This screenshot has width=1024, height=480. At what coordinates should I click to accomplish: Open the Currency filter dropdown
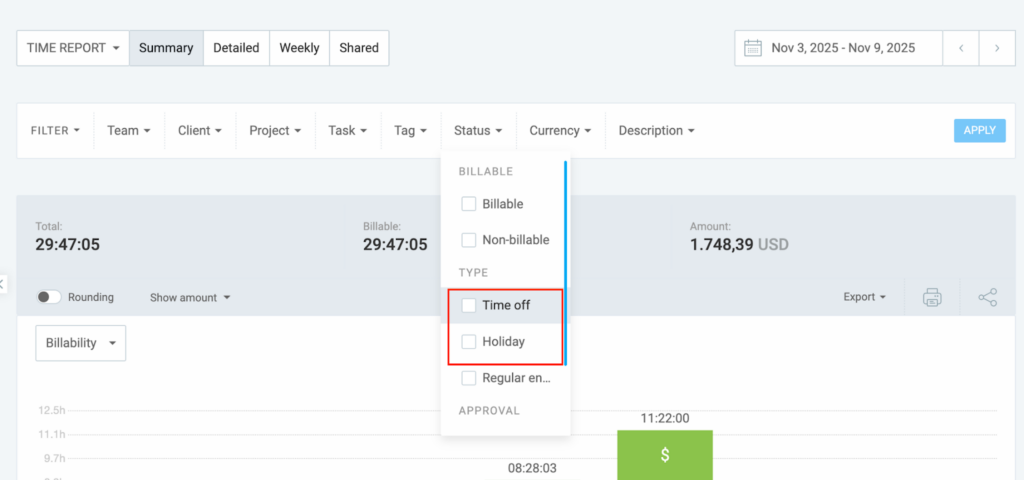(x=560, y=131)
